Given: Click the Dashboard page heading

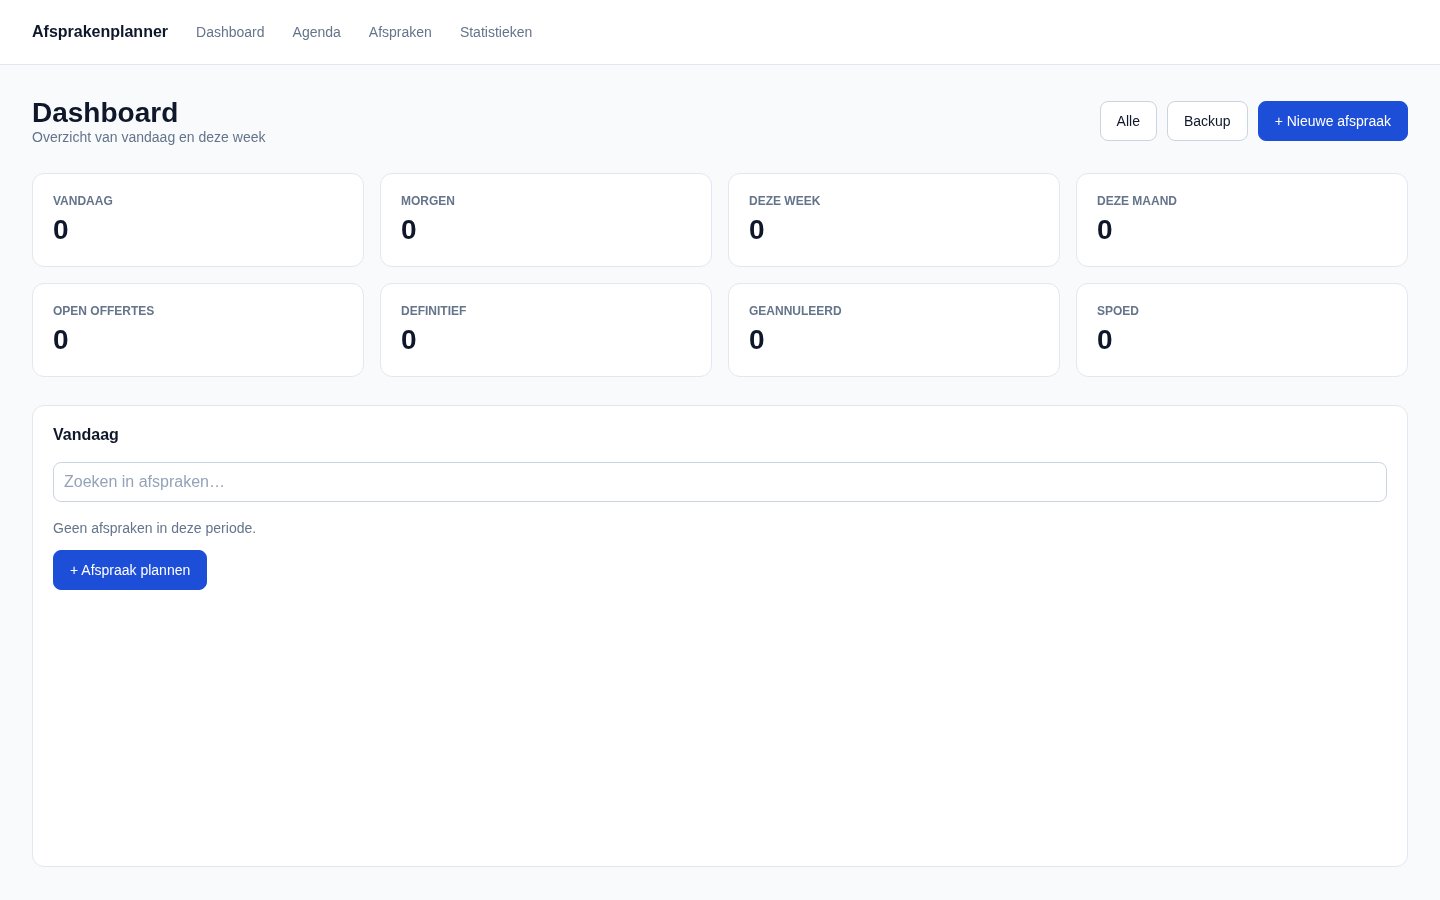Looking at the screenshot, I should pos(105,112).
